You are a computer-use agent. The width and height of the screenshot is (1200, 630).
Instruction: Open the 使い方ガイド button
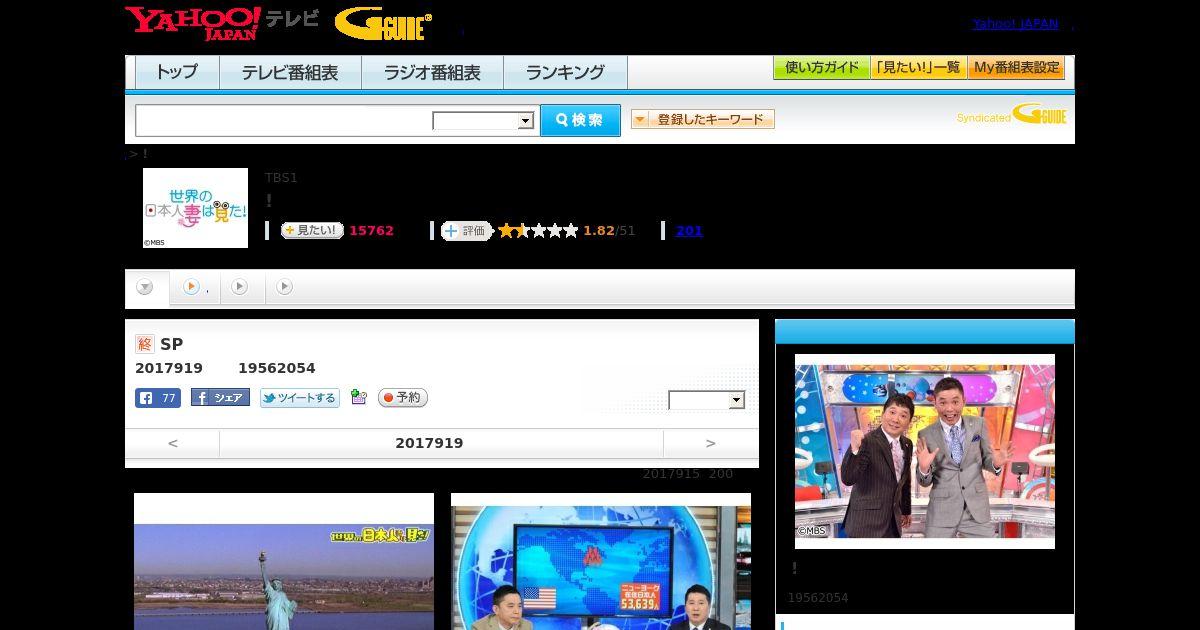(x=821, y=68)
